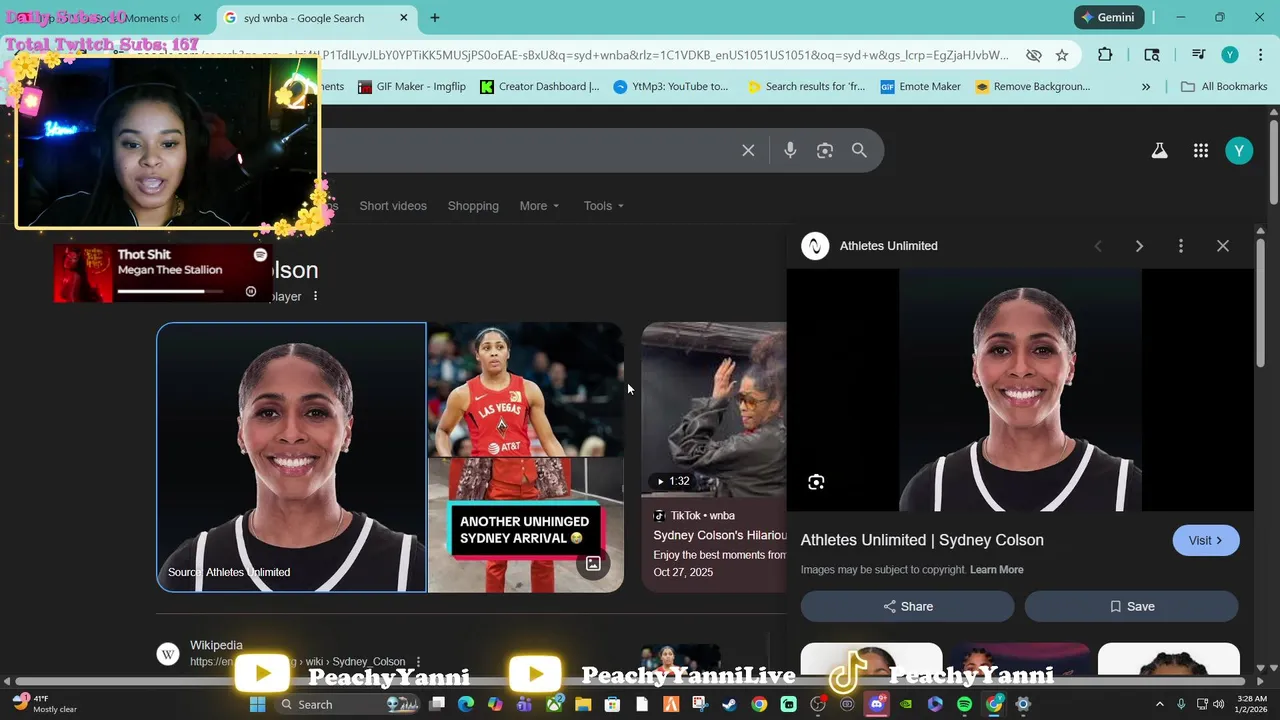Open the All Bookmarks folder
This screenshot has height=720, width=1280.
[1224, 87]
